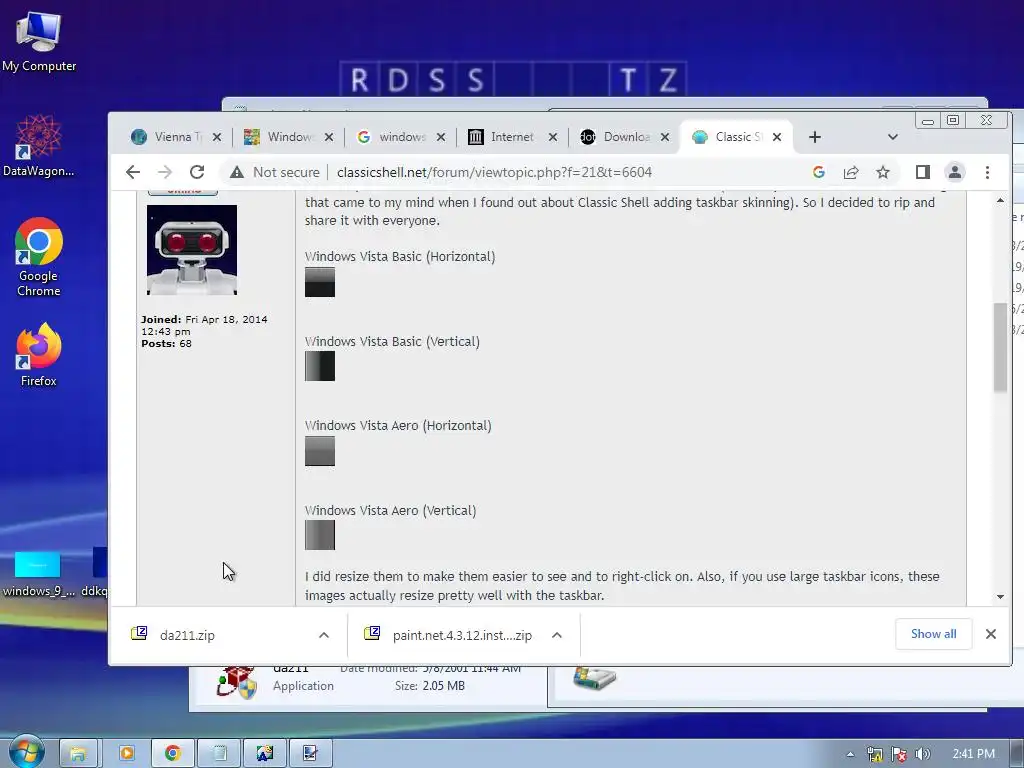Screen dimensions: 1024x768
Task: Focus the address bar with classicshell.net URL
Action: [x=494, y=172]
